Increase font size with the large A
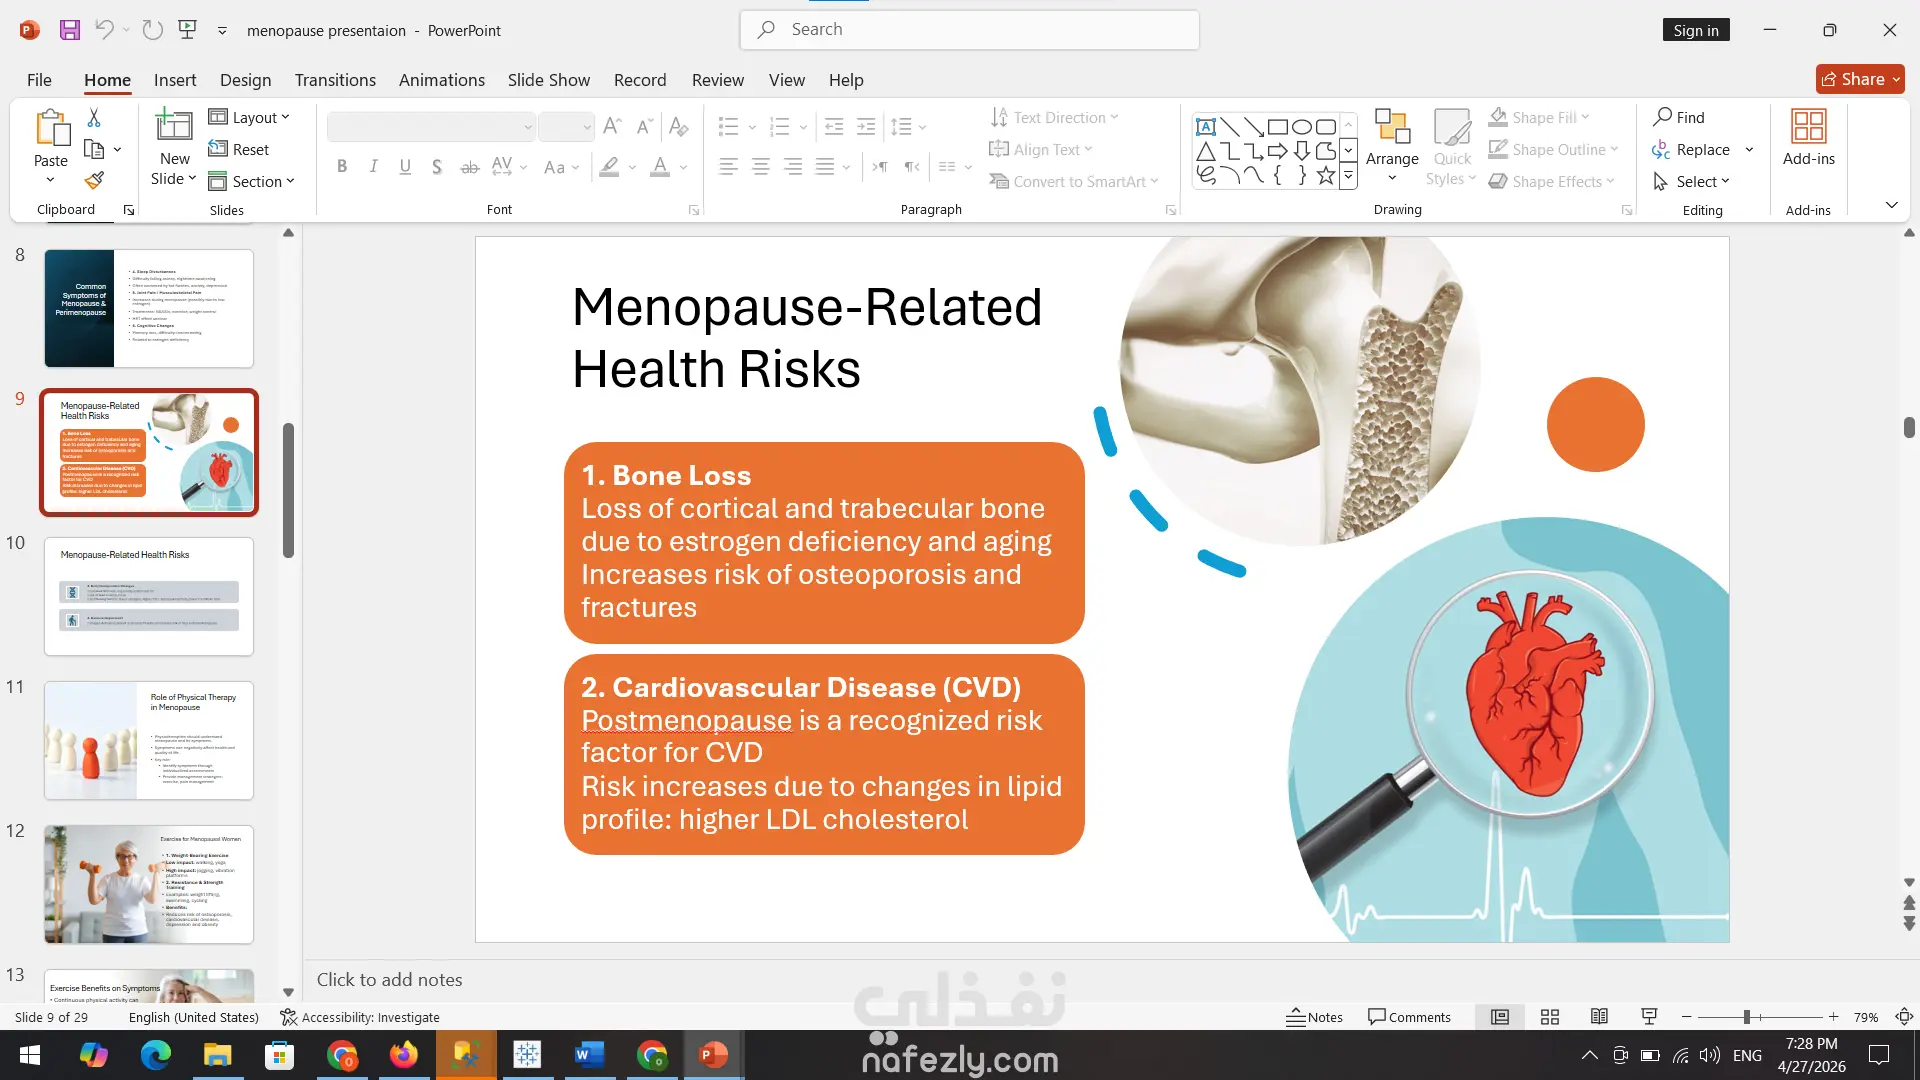Screen dimensions: 1920x1080 (x=613, y=126)
